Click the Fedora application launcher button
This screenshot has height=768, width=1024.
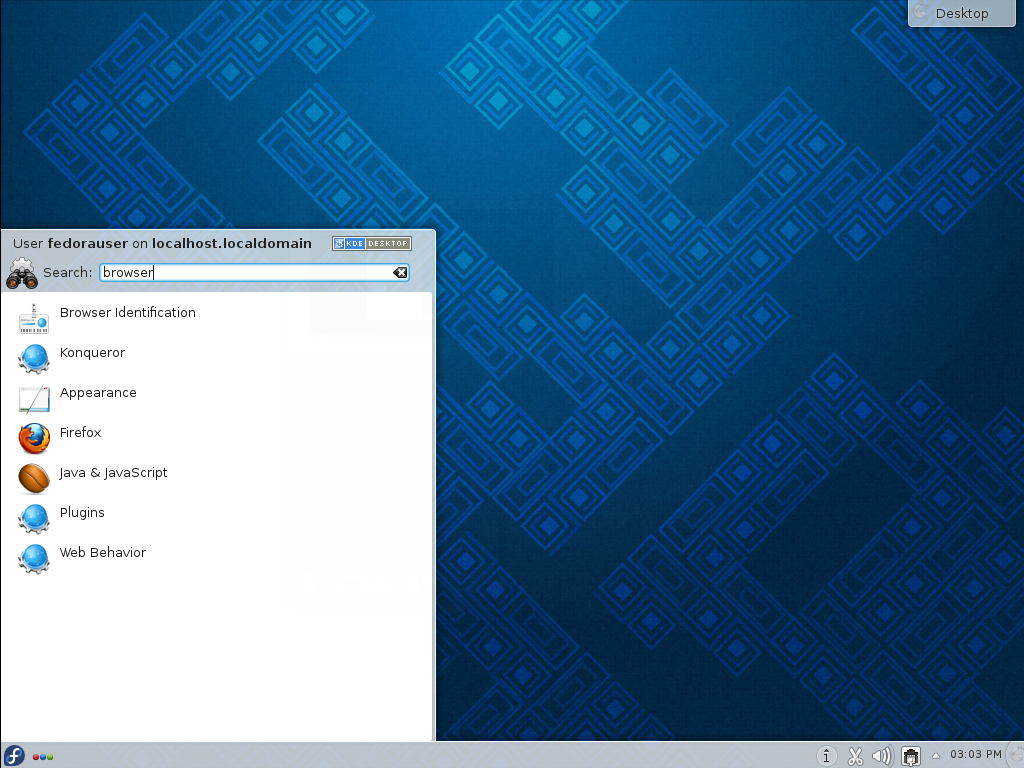tap(14, 755)
